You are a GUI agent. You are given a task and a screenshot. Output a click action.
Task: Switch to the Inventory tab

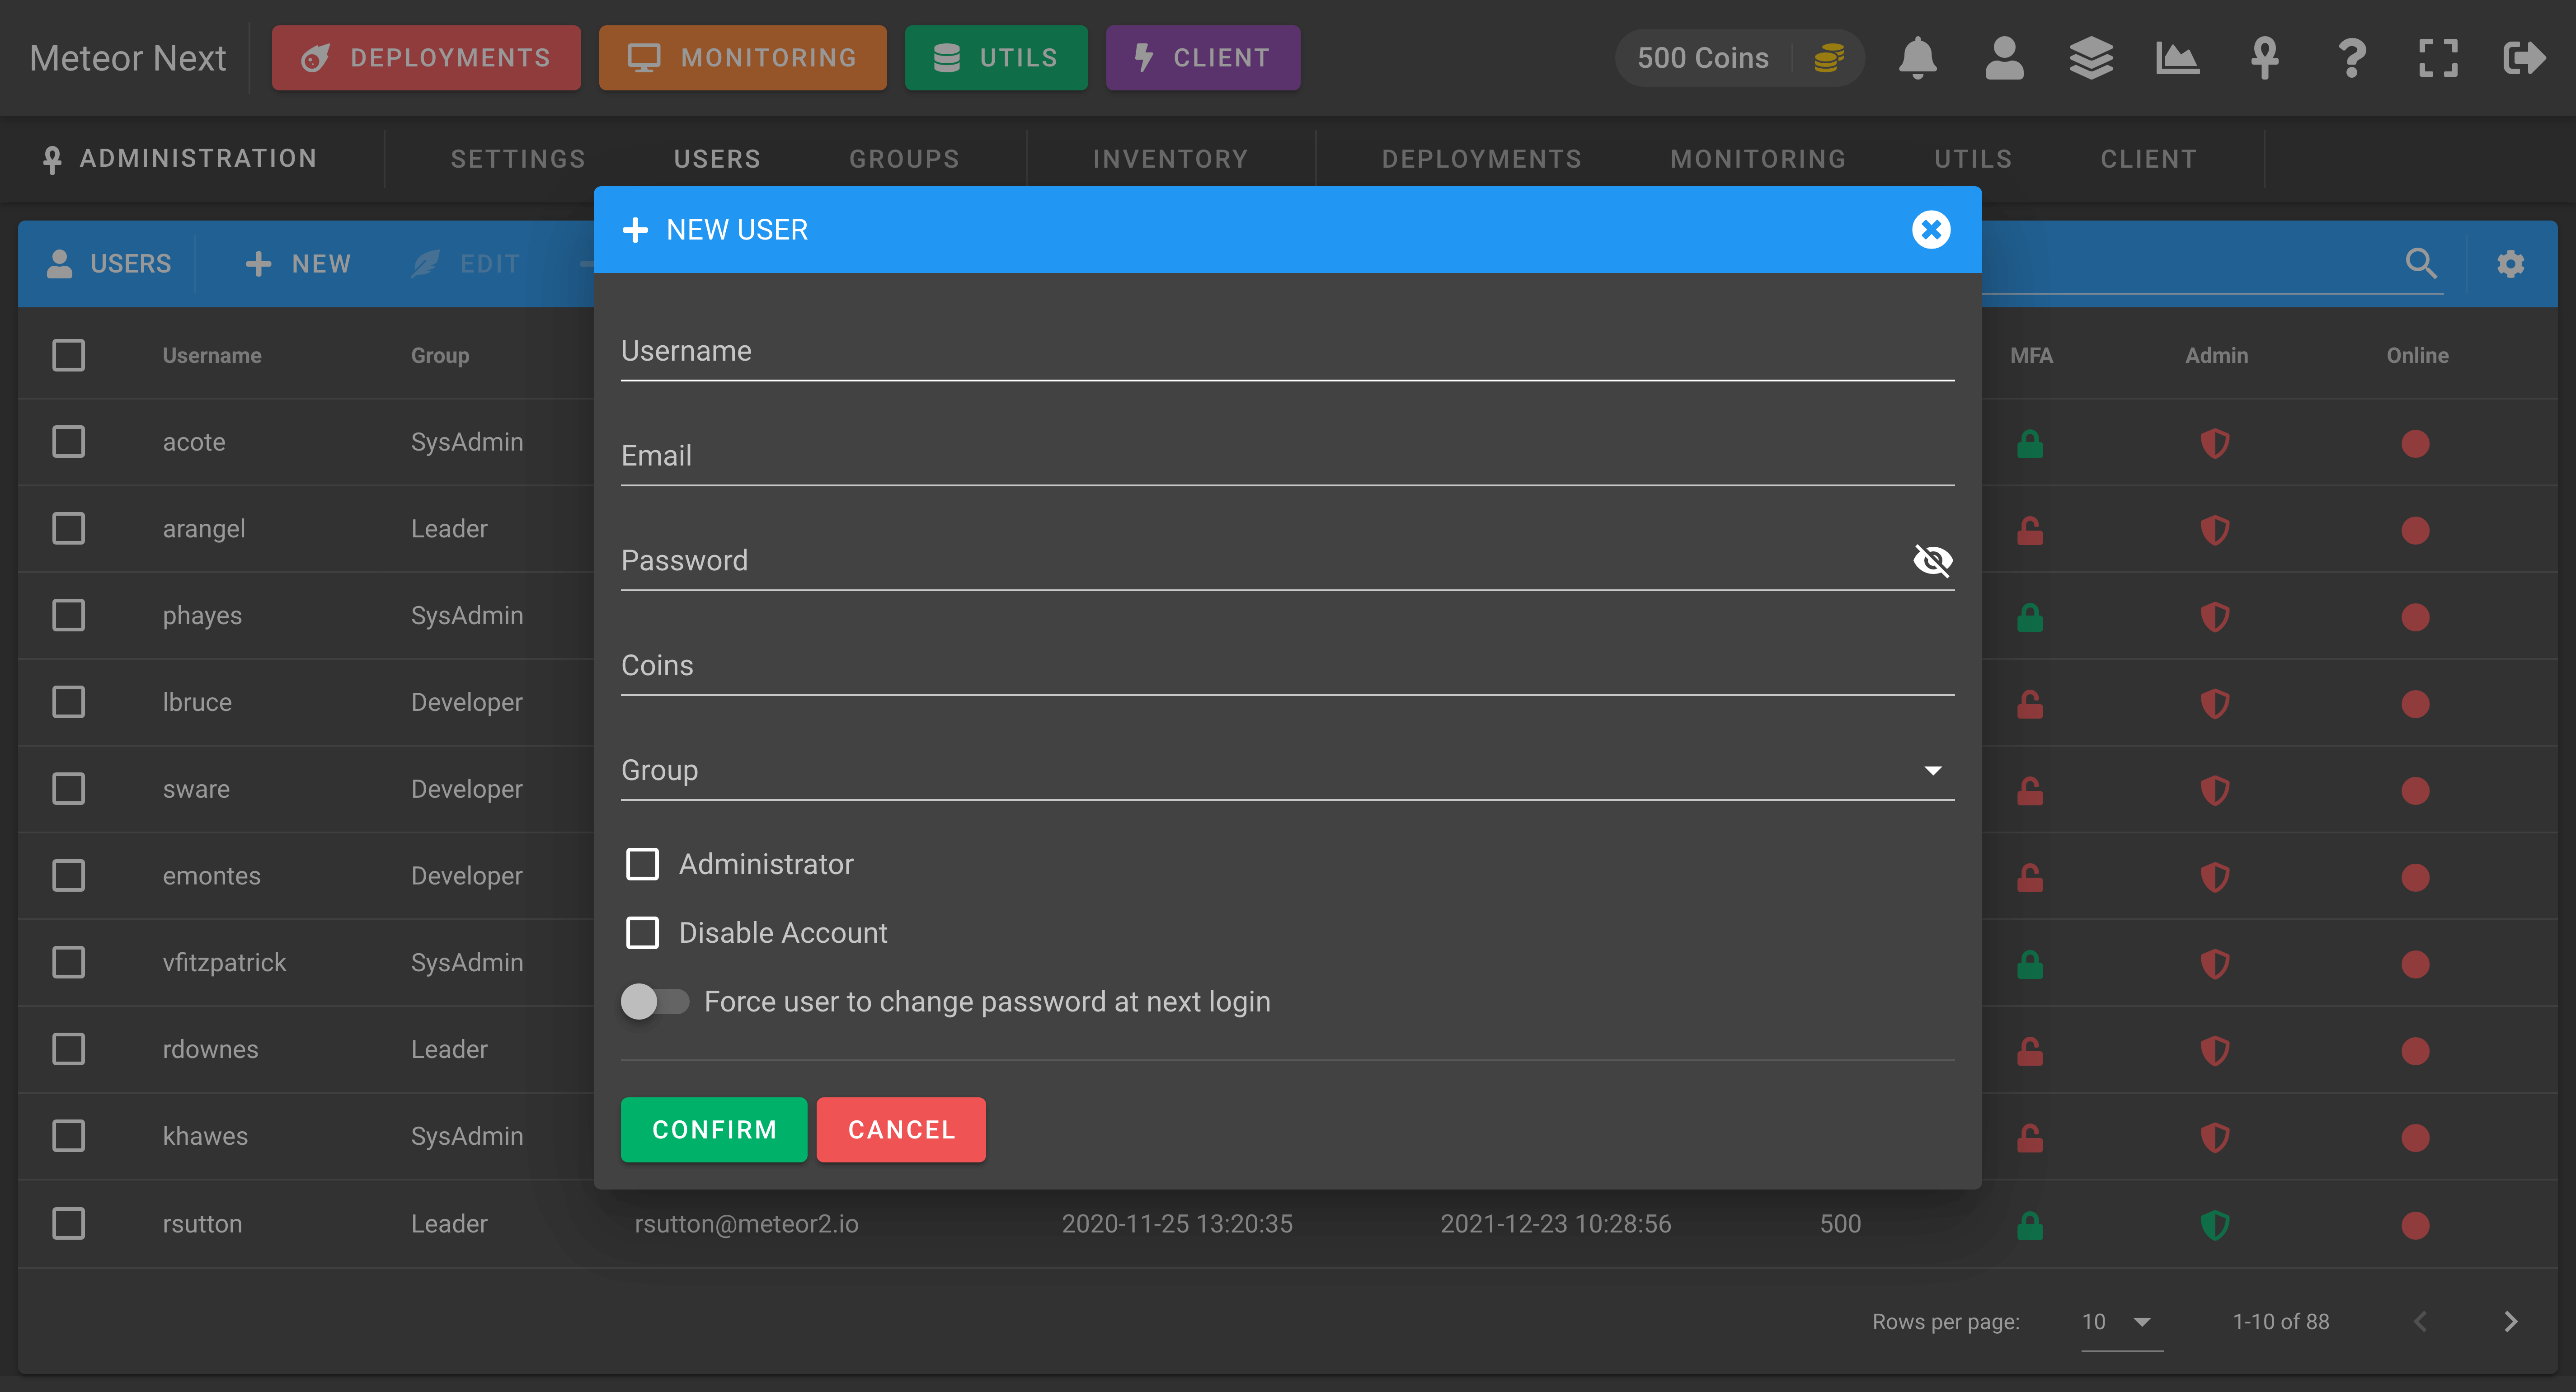[x=1171, y=159]
